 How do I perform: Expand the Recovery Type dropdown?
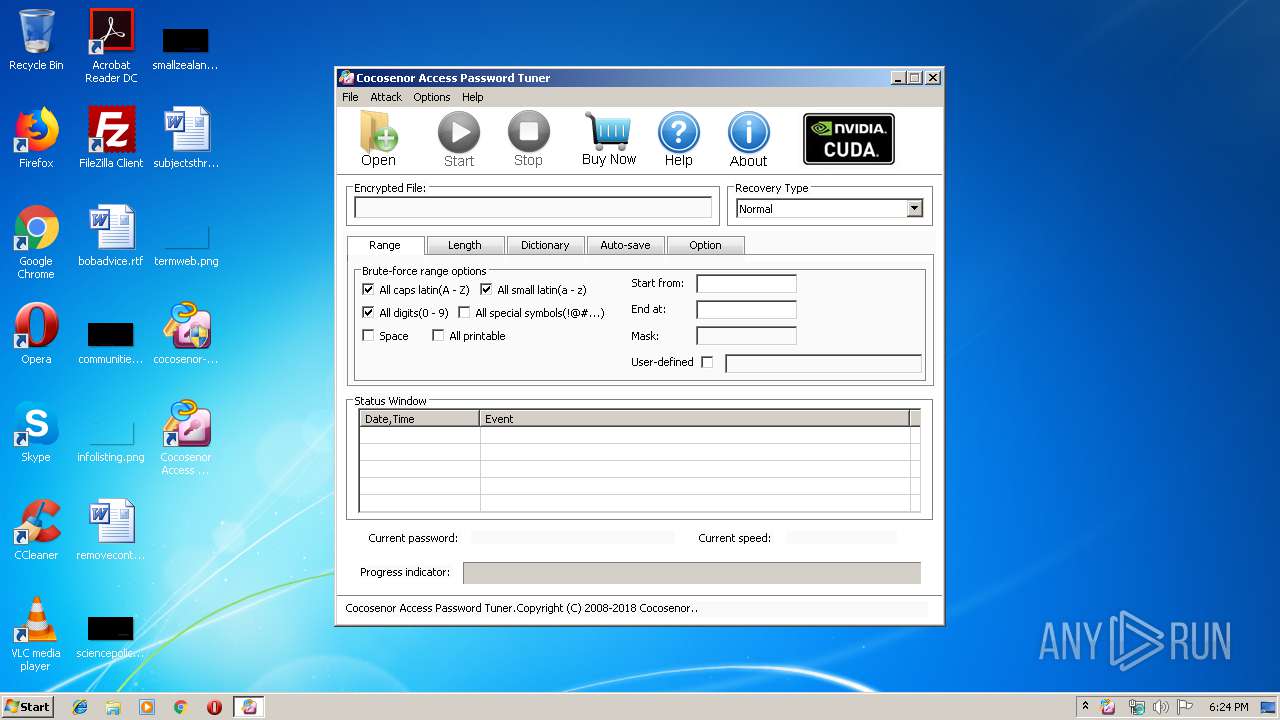914,209
